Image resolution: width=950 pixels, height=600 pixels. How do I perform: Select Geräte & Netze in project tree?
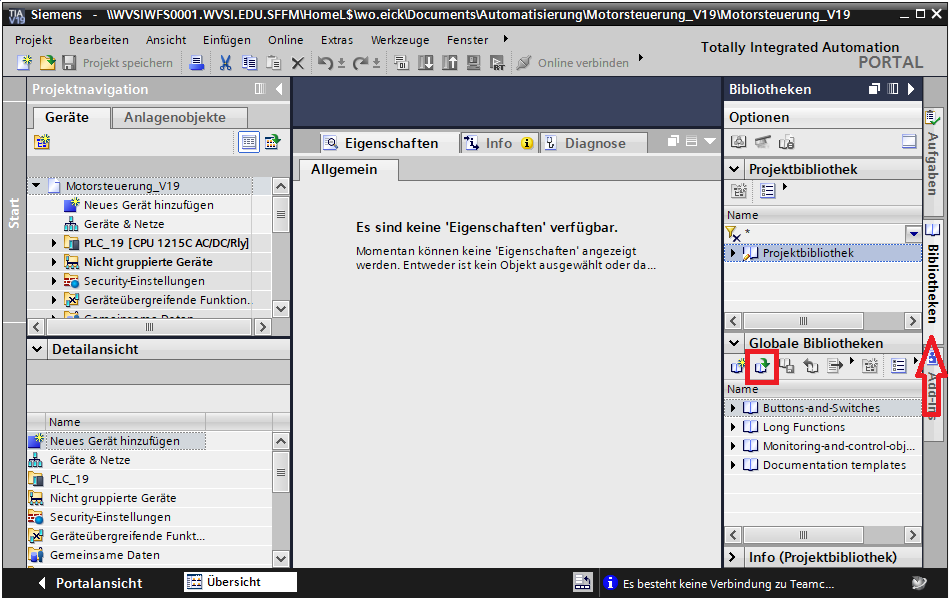pos(124,224)
